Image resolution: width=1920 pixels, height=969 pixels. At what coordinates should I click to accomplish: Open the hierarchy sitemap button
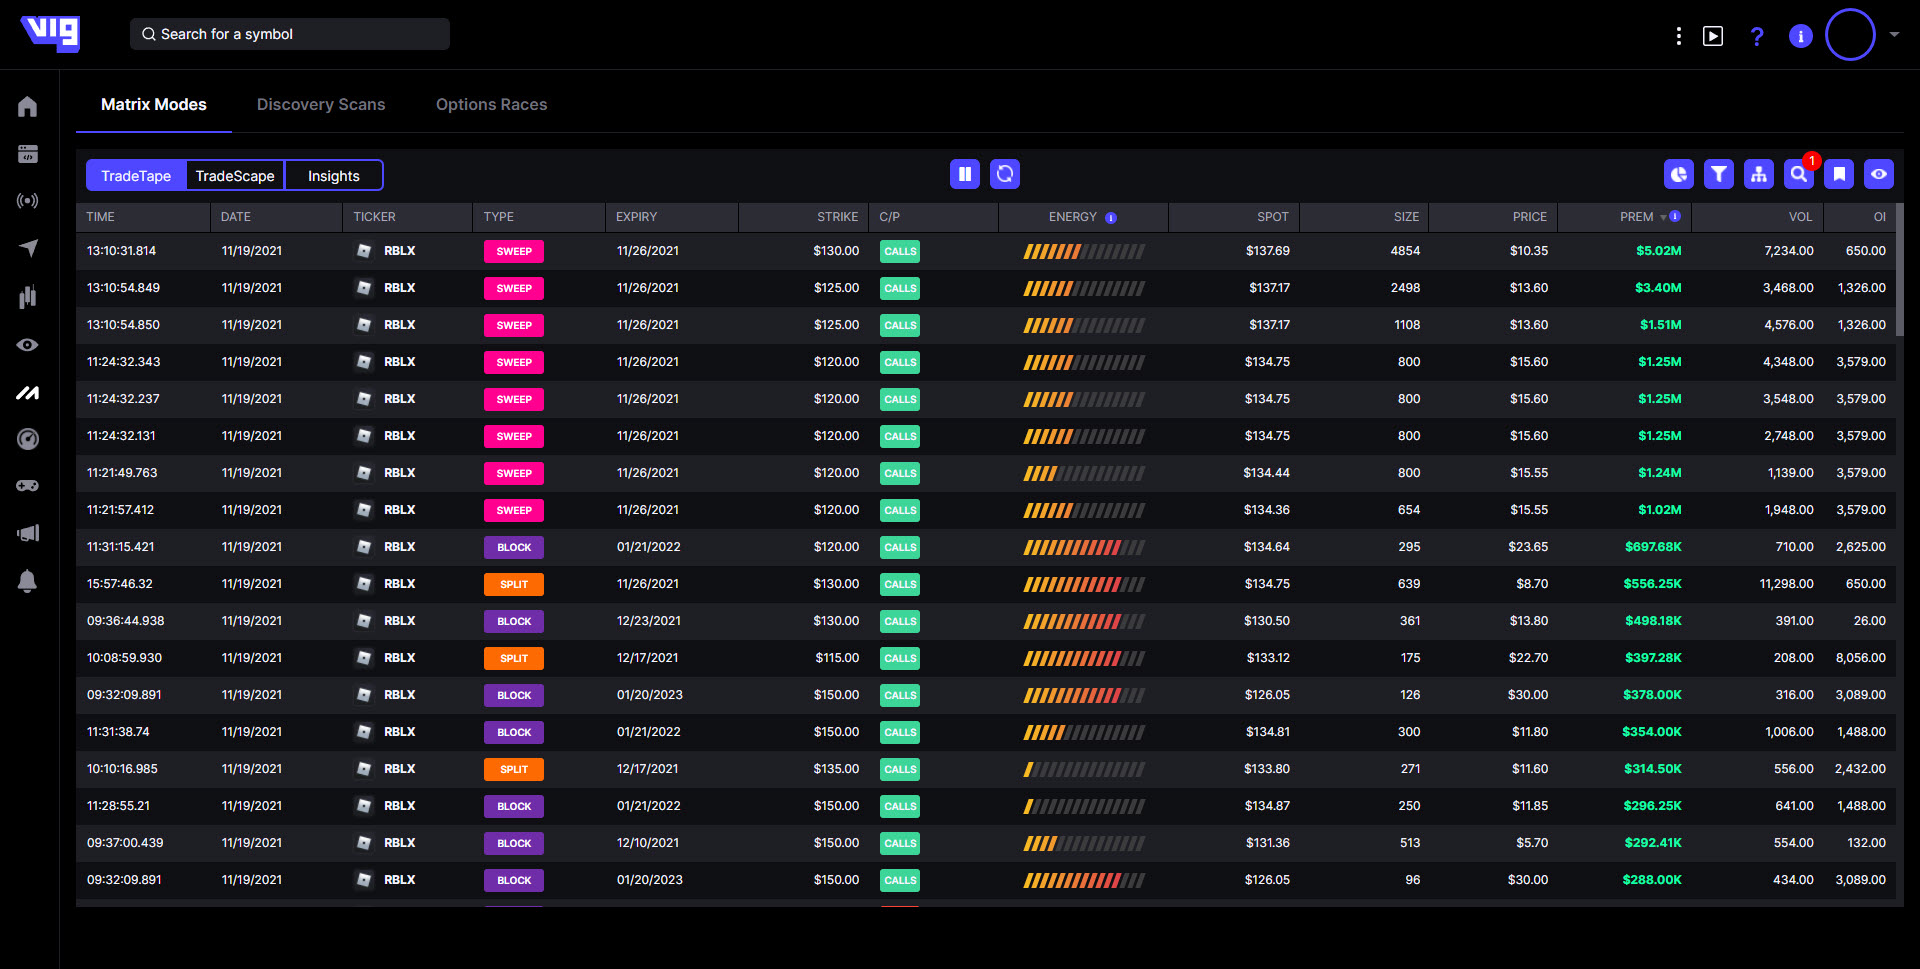(x=1759, y=174)
